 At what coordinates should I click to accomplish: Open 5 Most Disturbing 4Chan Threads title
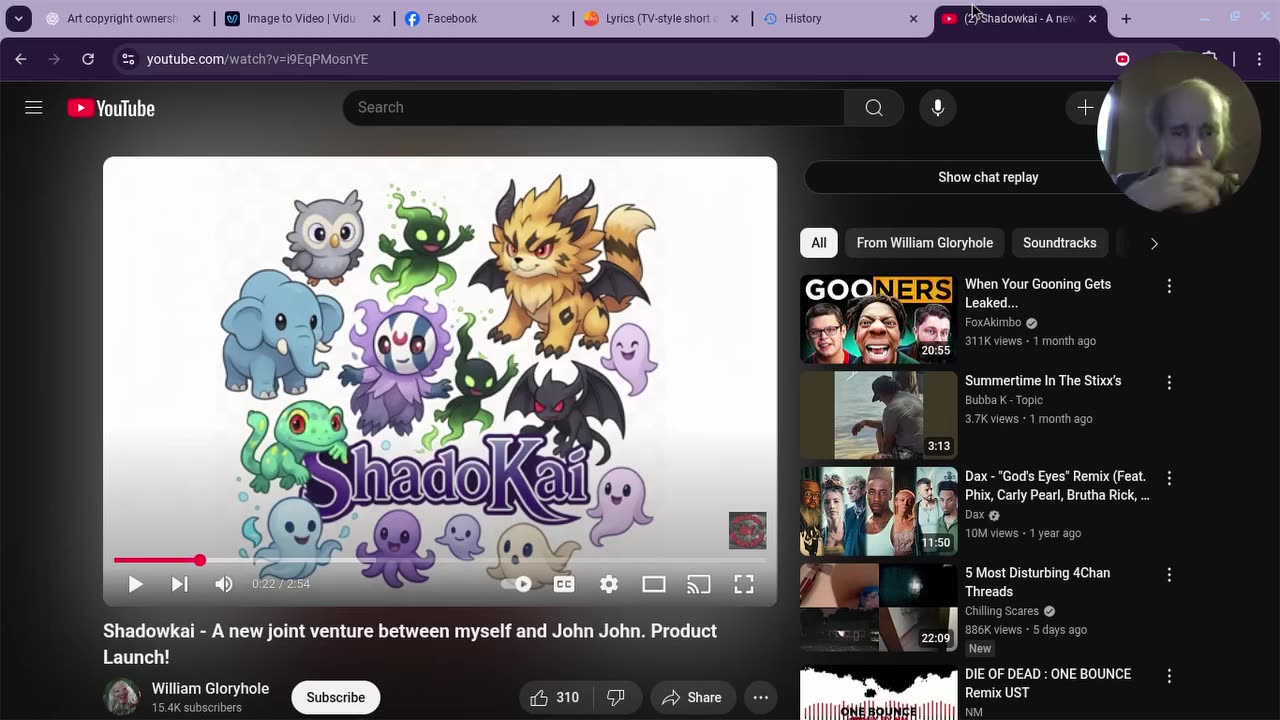[1037, 582]
